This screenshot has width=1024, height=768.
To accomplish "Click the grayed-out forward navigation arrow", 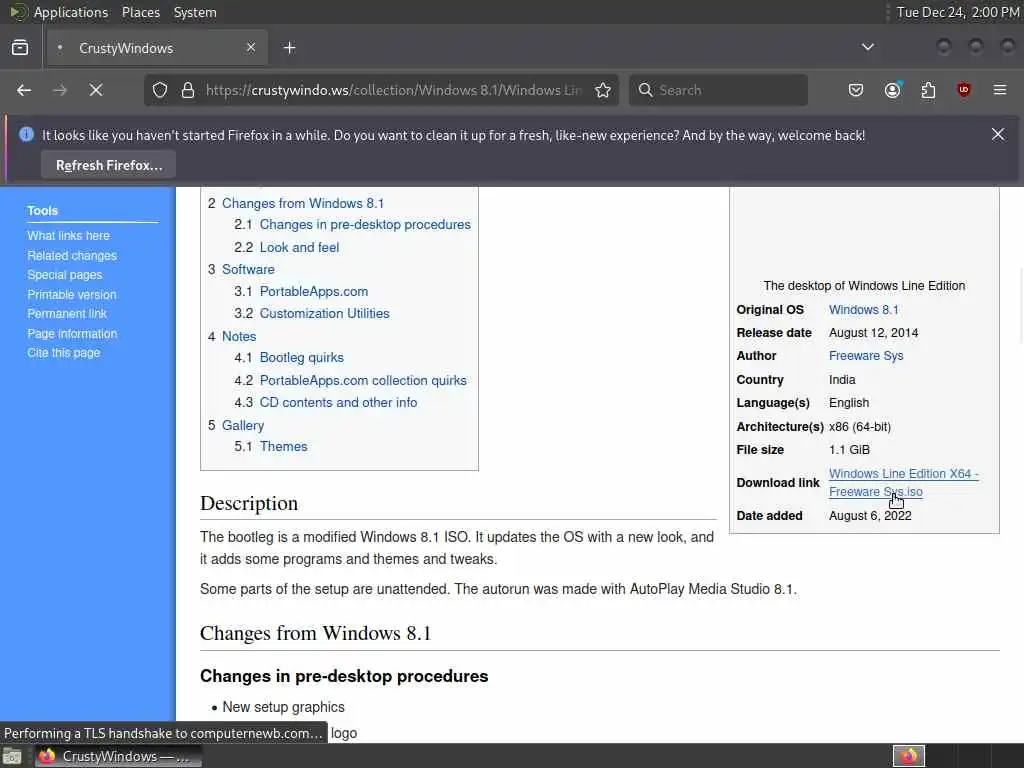I will pos(60,90).
